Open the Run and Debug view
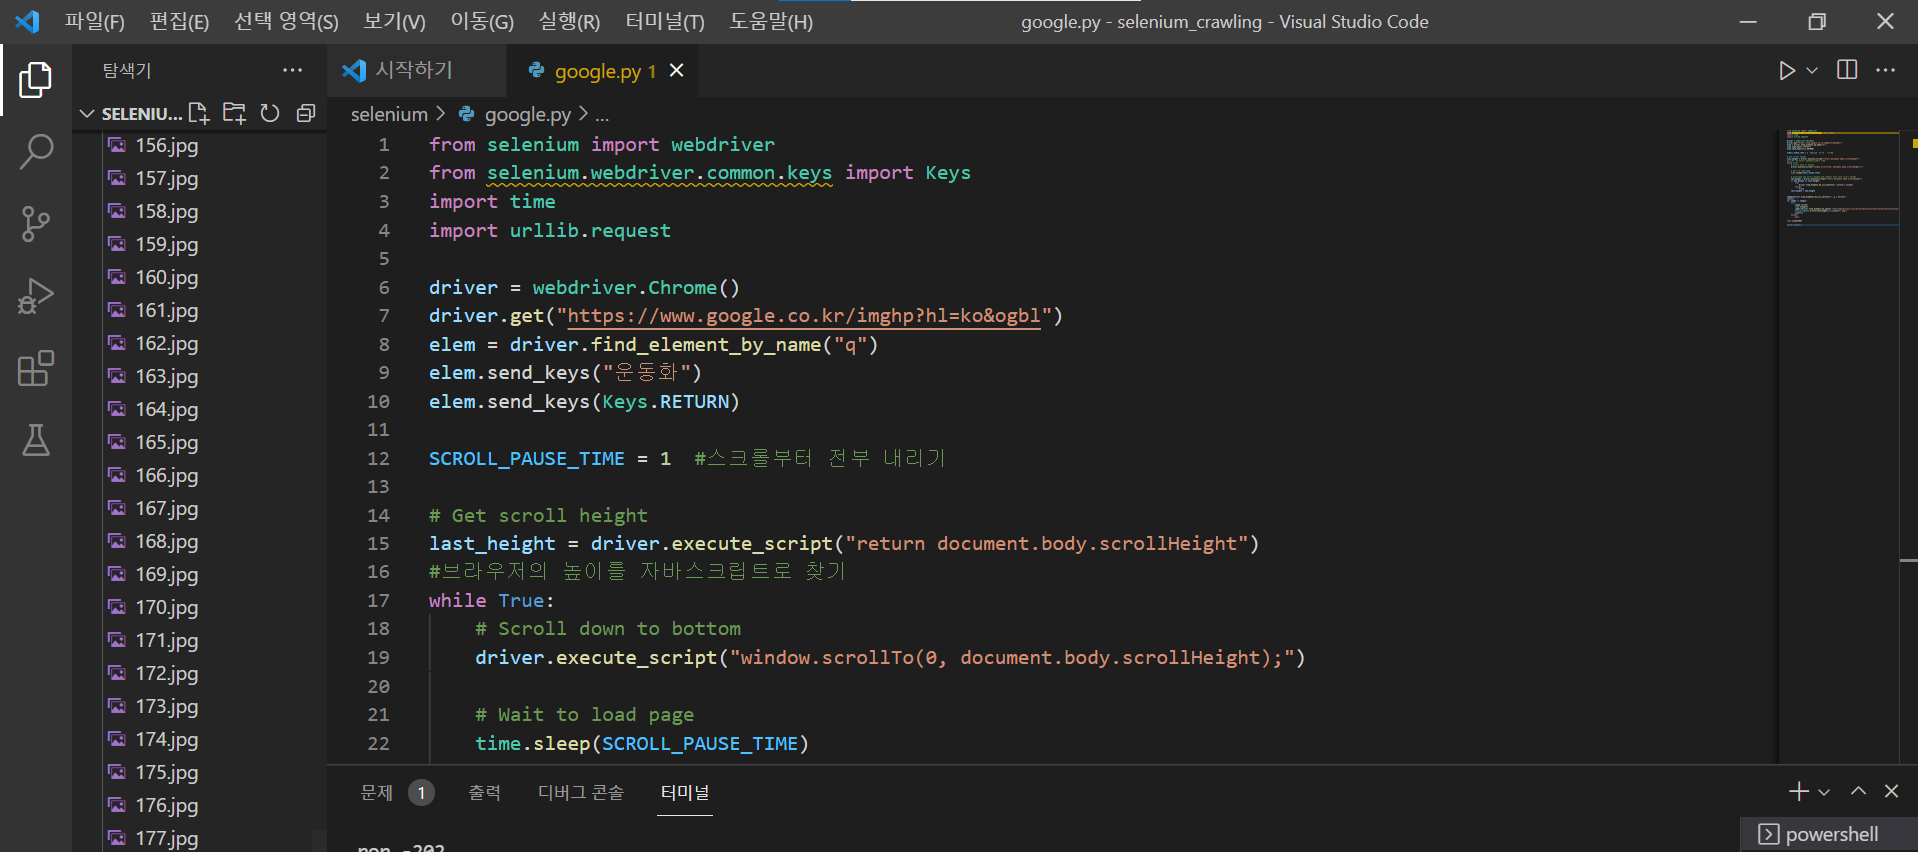The height and width of the screenshot is (852, 1918). [x=36, y=296]
